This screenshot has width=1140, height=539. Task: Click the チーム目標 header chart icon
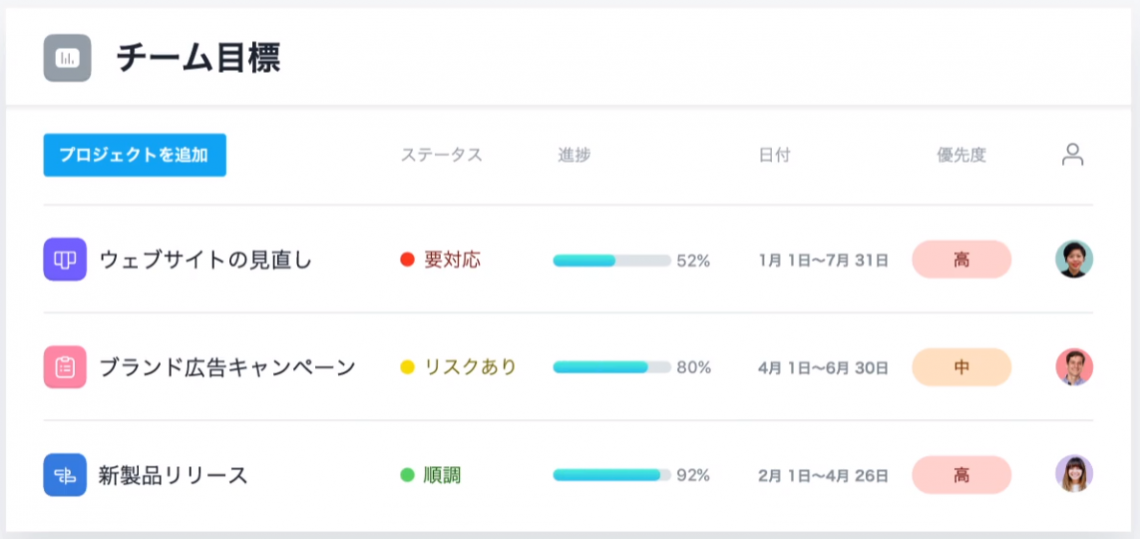click(67, 58)
